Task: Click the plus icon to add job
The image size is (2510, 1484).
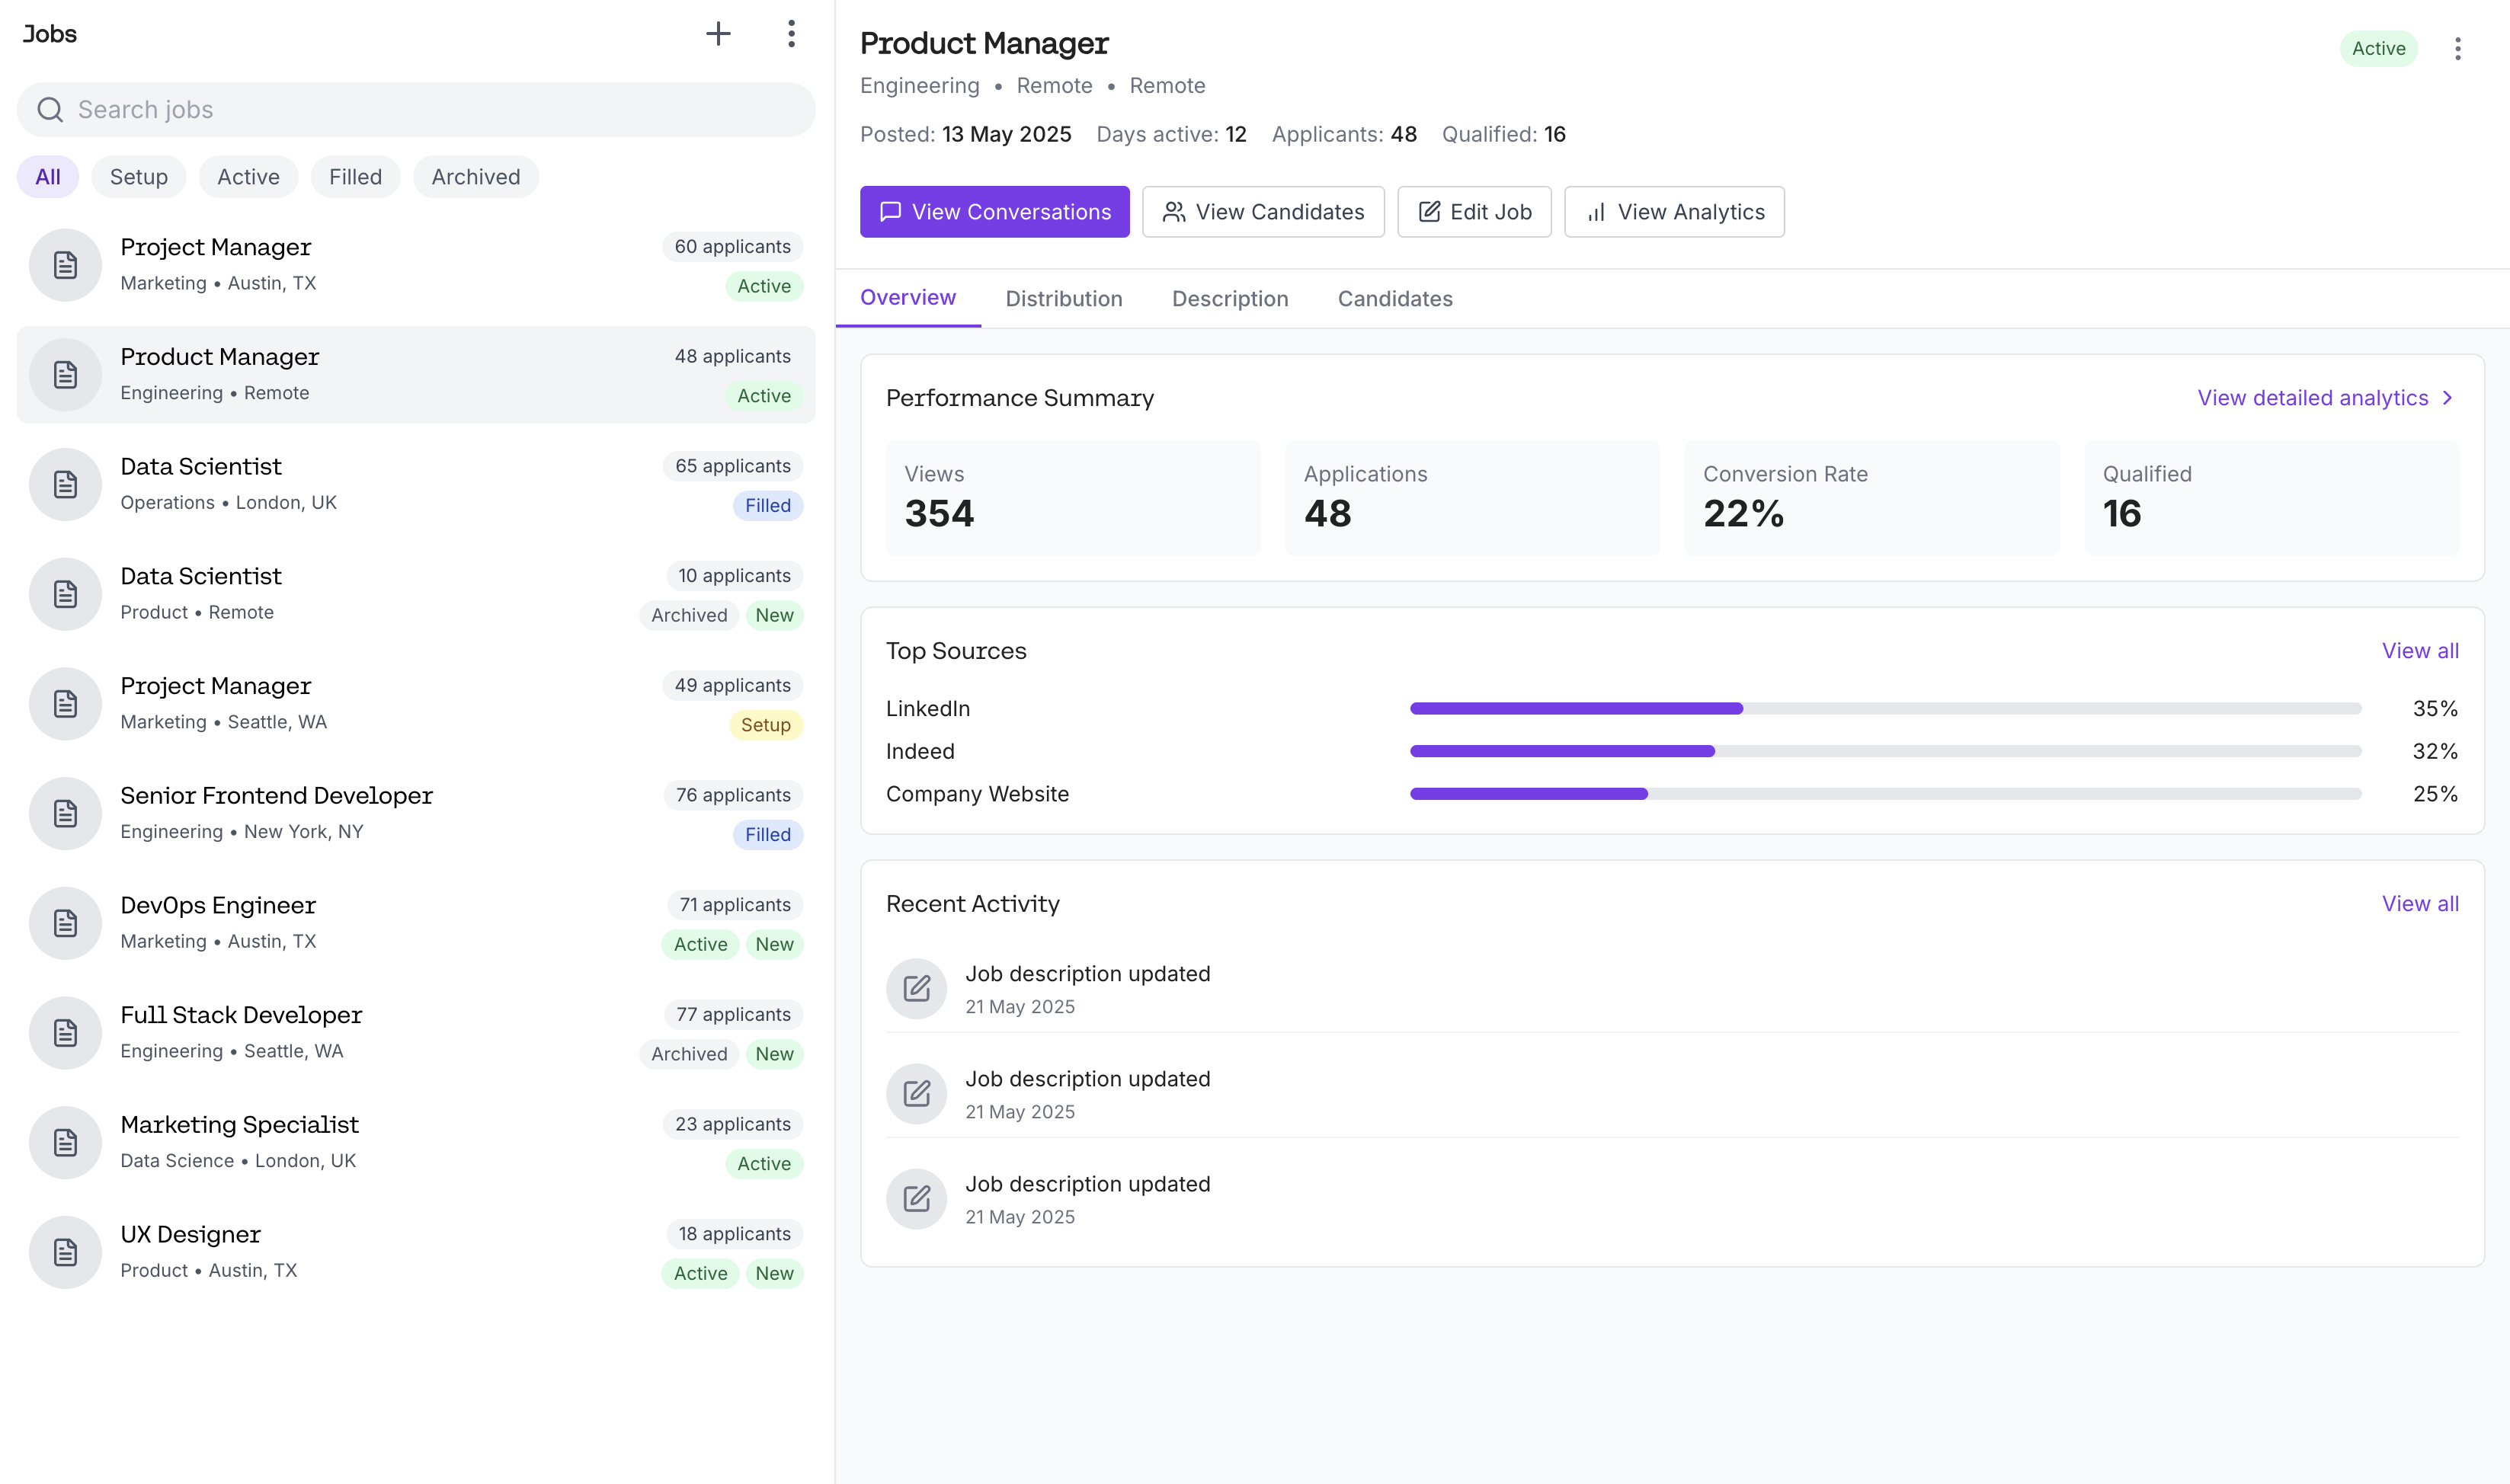Action: coord(718,34)
